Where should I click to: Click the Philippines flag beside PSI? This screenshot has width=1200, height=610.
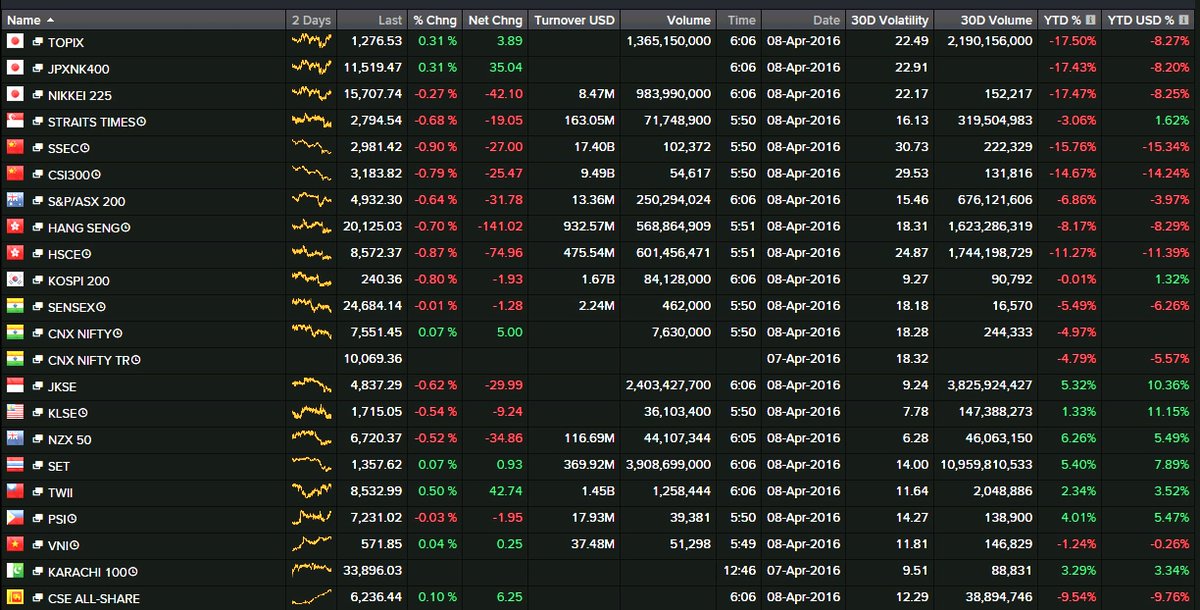pos(14,518)
